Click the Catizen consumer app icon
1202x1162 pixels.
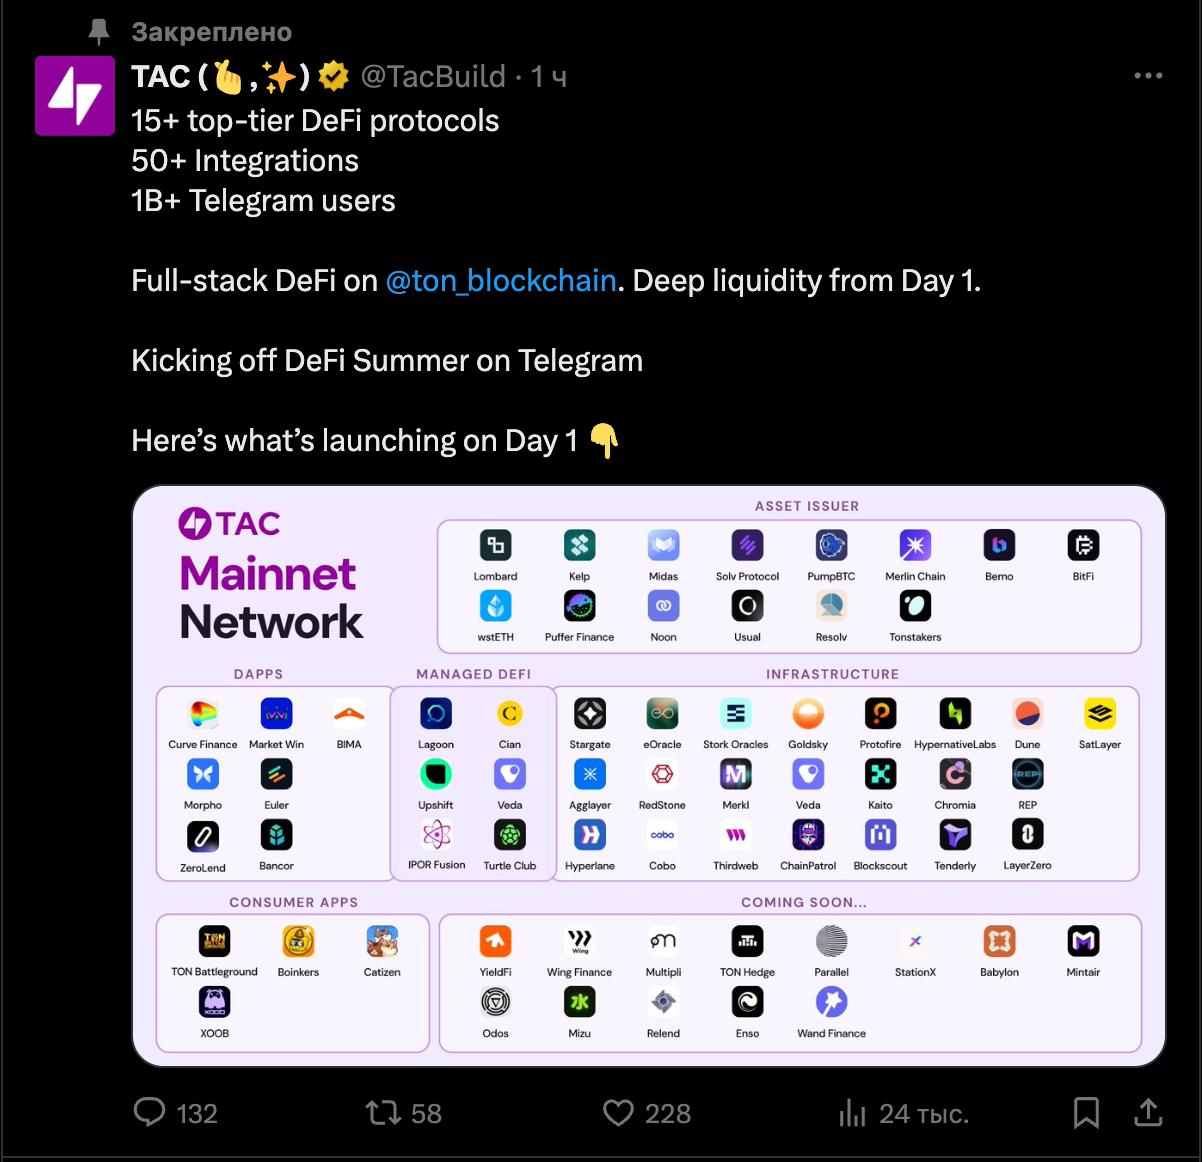coord(382,941)
